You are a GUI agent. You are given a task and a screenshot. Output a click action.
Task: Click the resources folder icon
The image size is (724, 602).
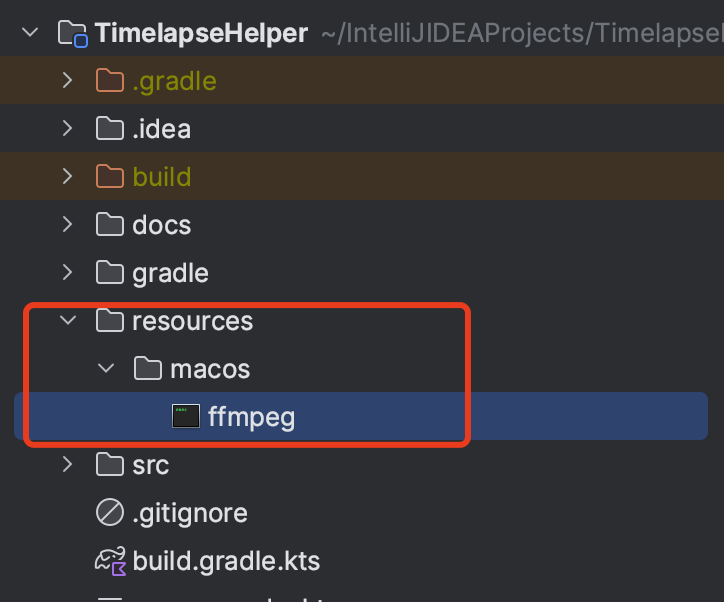(x=110, y=320)
